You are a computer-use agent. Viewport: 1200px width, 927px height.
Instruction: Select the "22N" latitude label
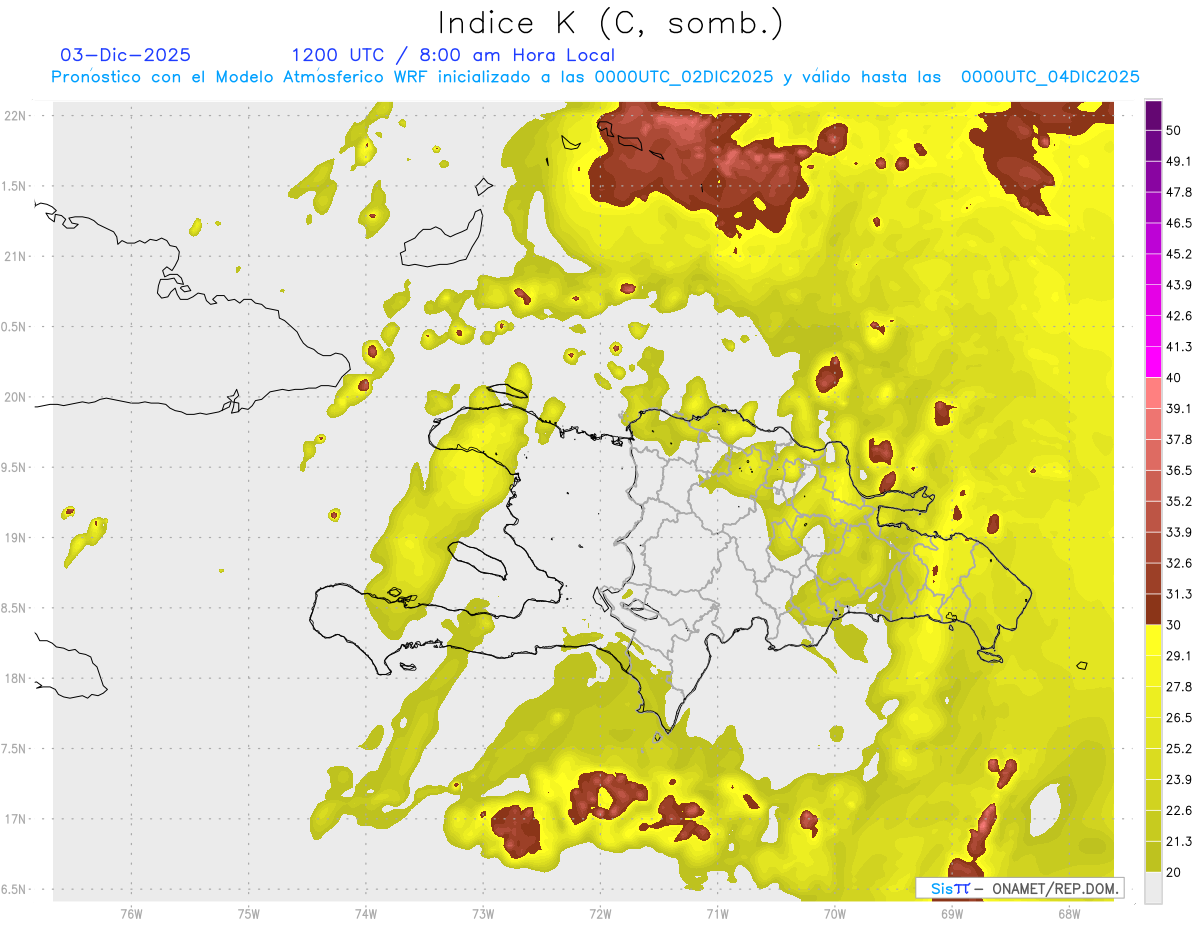tap(14, 116)
